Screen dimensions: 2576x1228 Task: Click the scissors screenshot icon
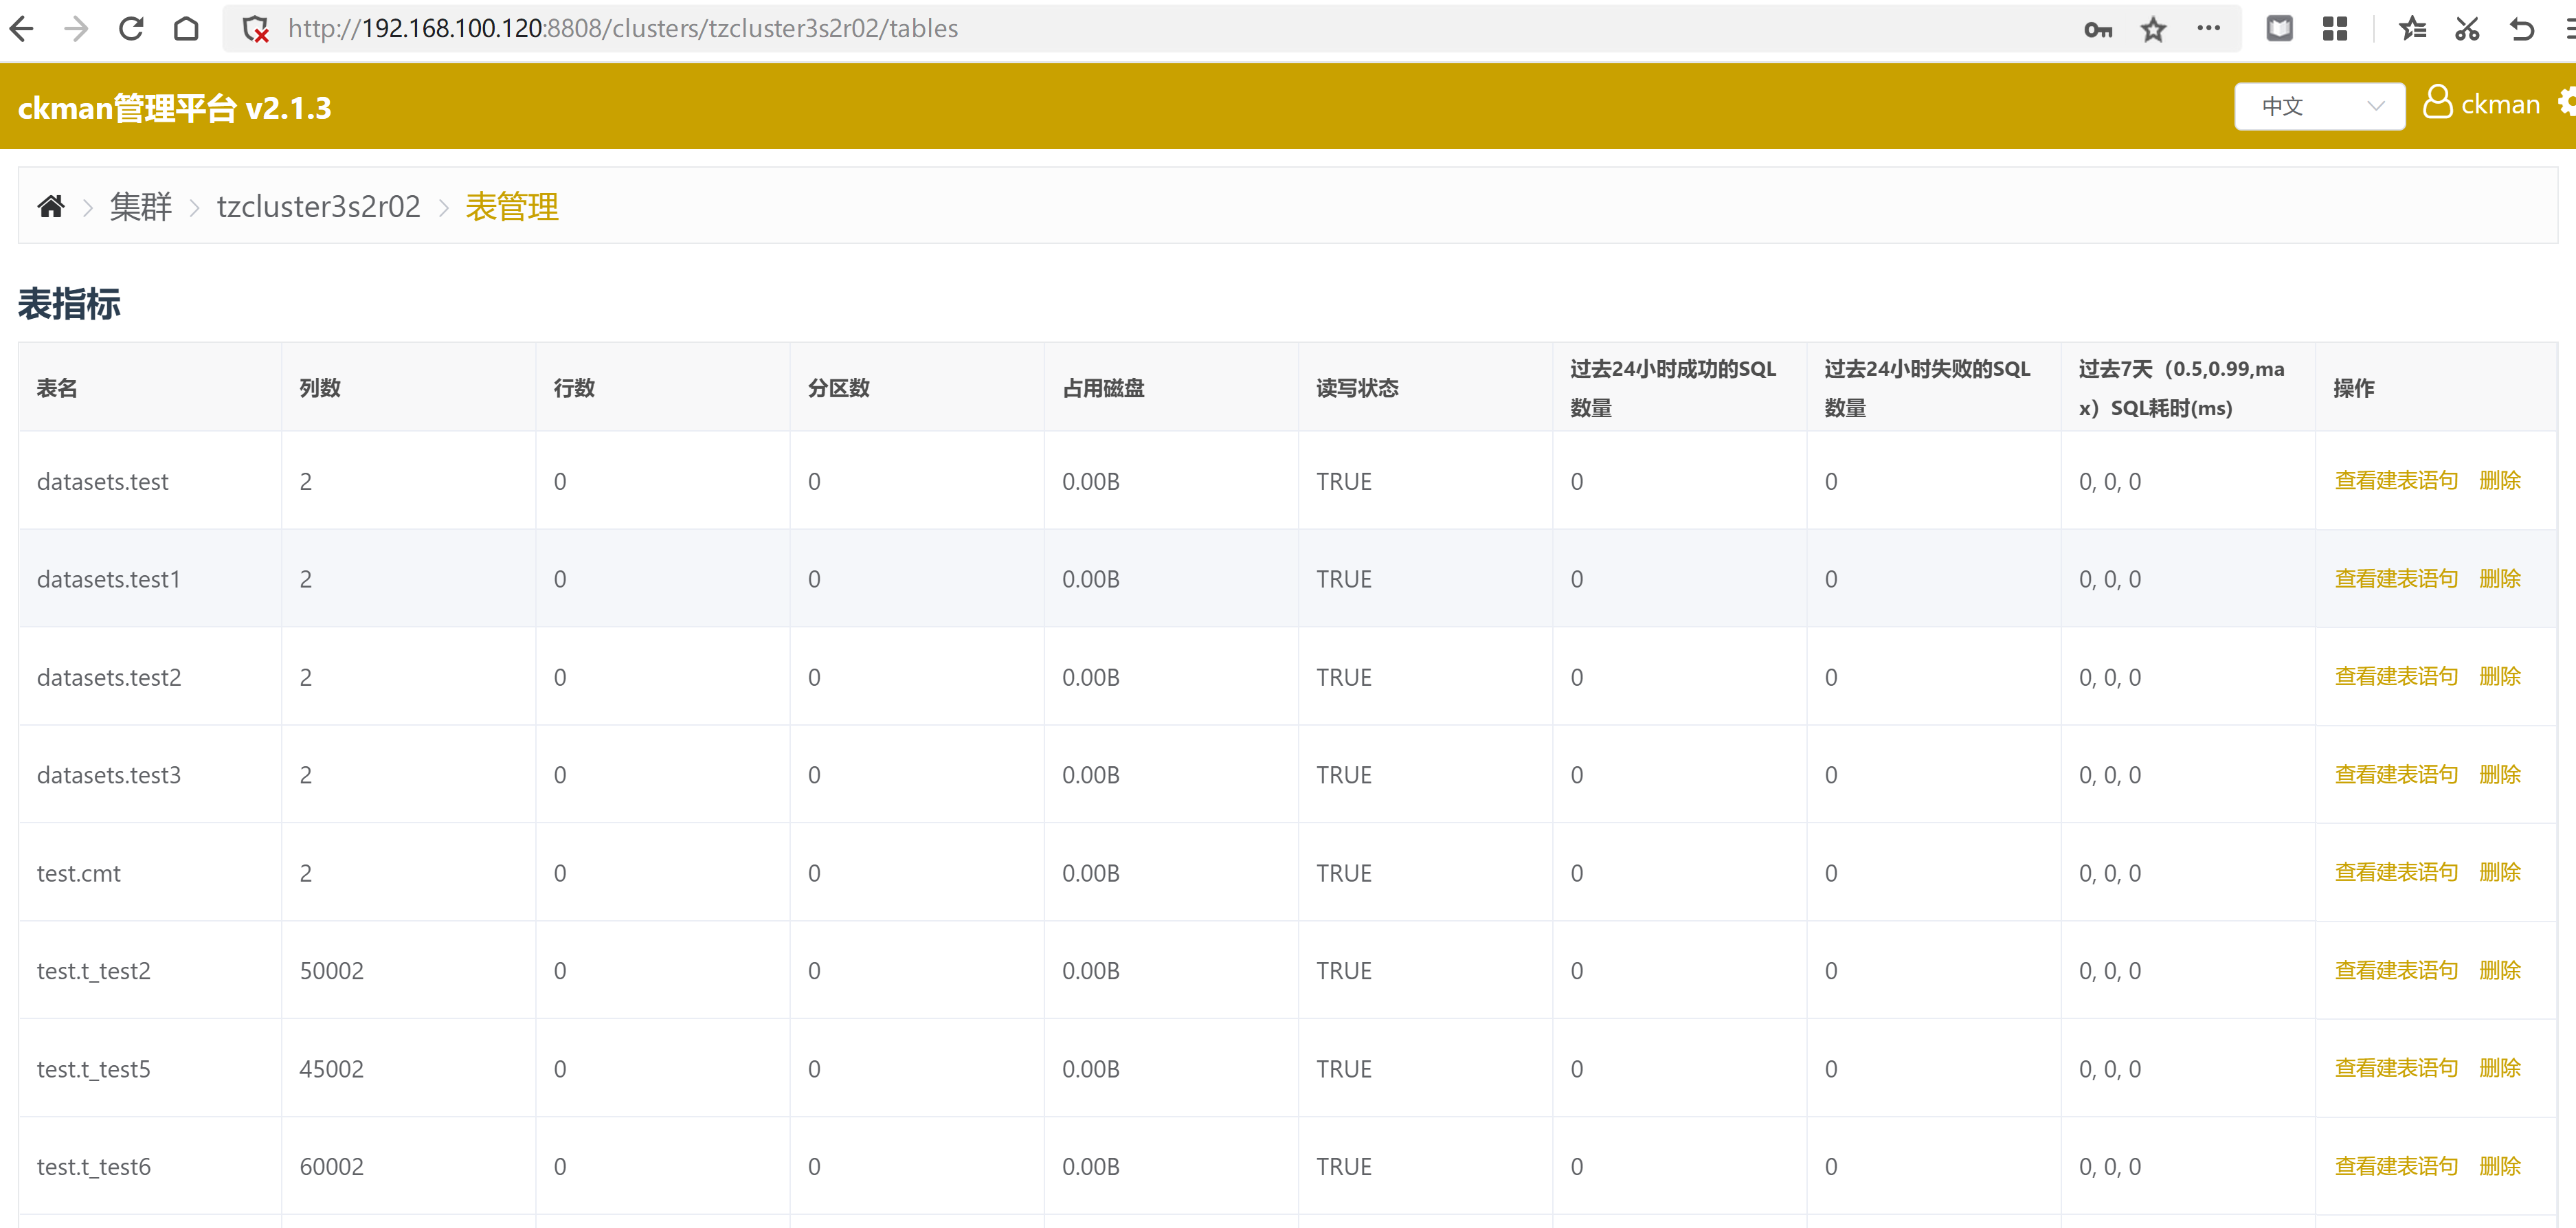click(2467, 29)
